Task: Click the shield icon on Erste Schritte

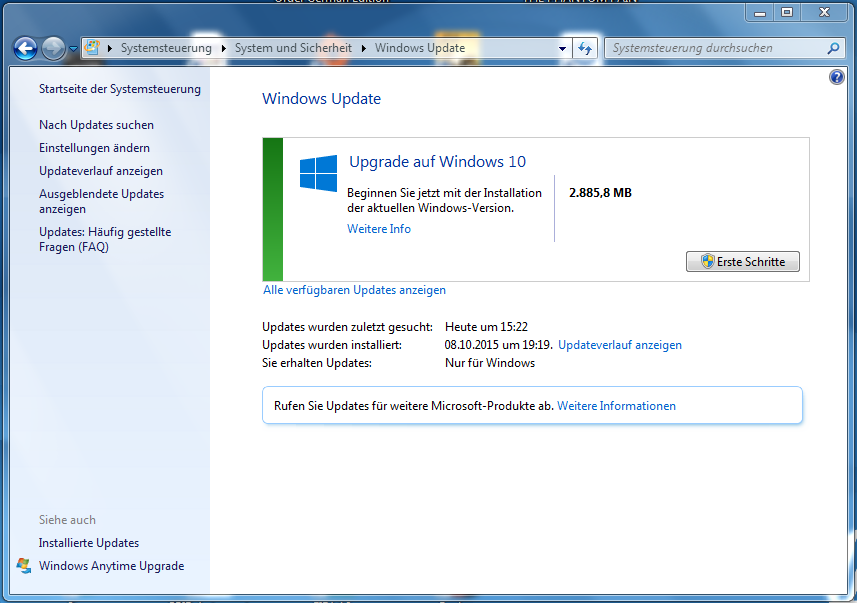Action: coord(708,261)
